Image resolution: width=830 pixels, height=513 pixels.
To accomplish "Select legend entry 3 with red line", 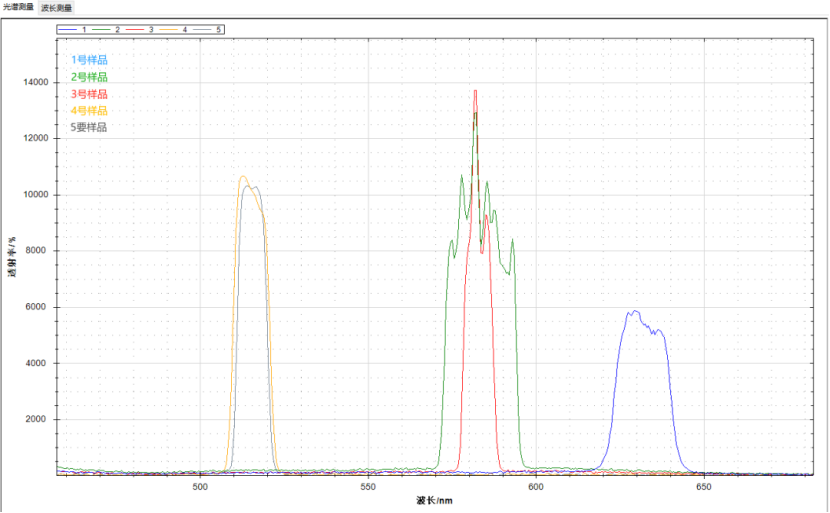I will (140, 30).
